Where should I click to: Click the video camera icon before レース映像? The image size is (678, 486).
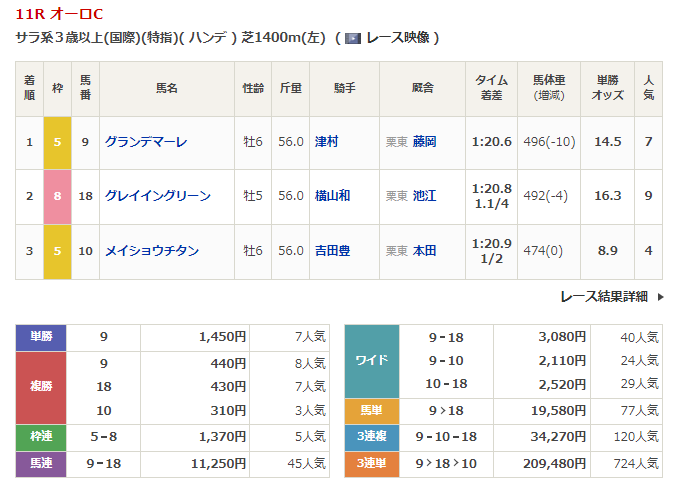point(352,38)
